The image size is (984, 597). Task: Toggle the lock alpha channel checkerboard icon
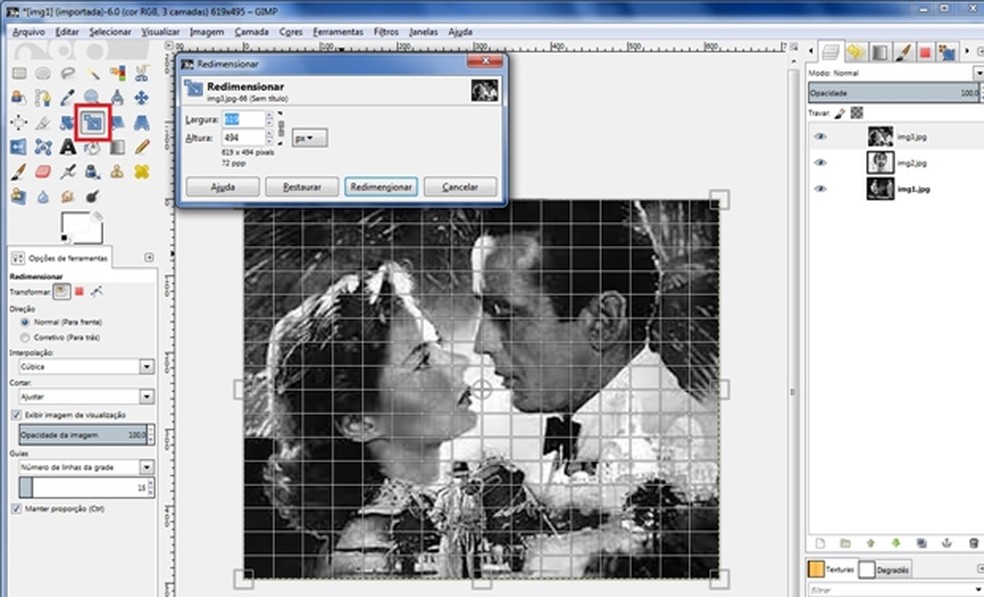(x=857, y=113)
